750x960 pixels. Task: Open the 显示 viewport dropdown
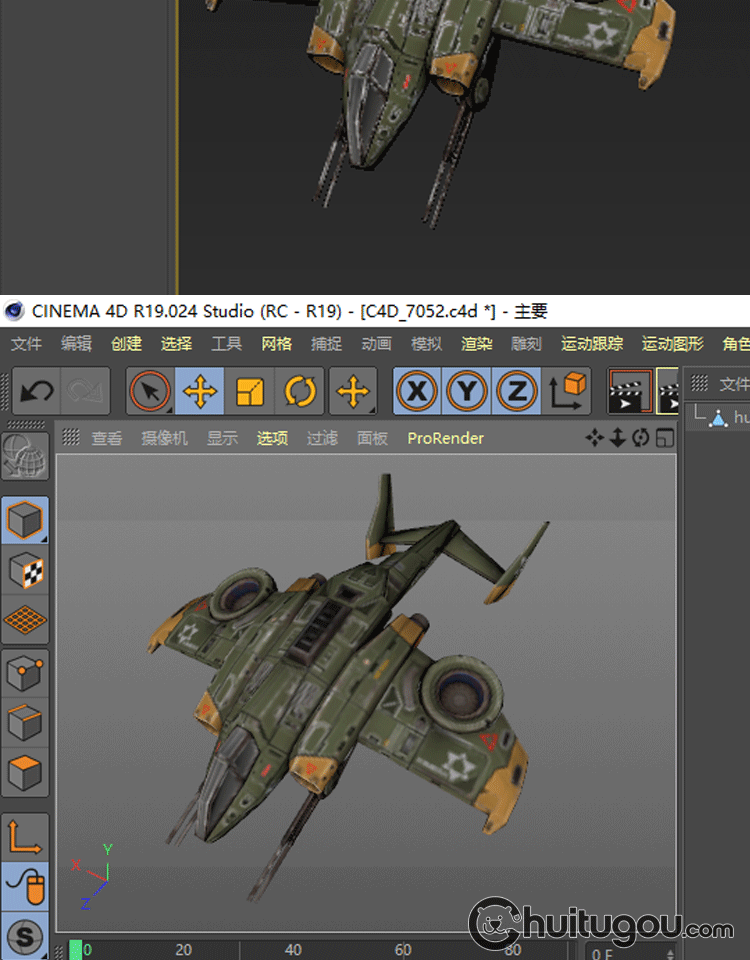click(222, 438)
